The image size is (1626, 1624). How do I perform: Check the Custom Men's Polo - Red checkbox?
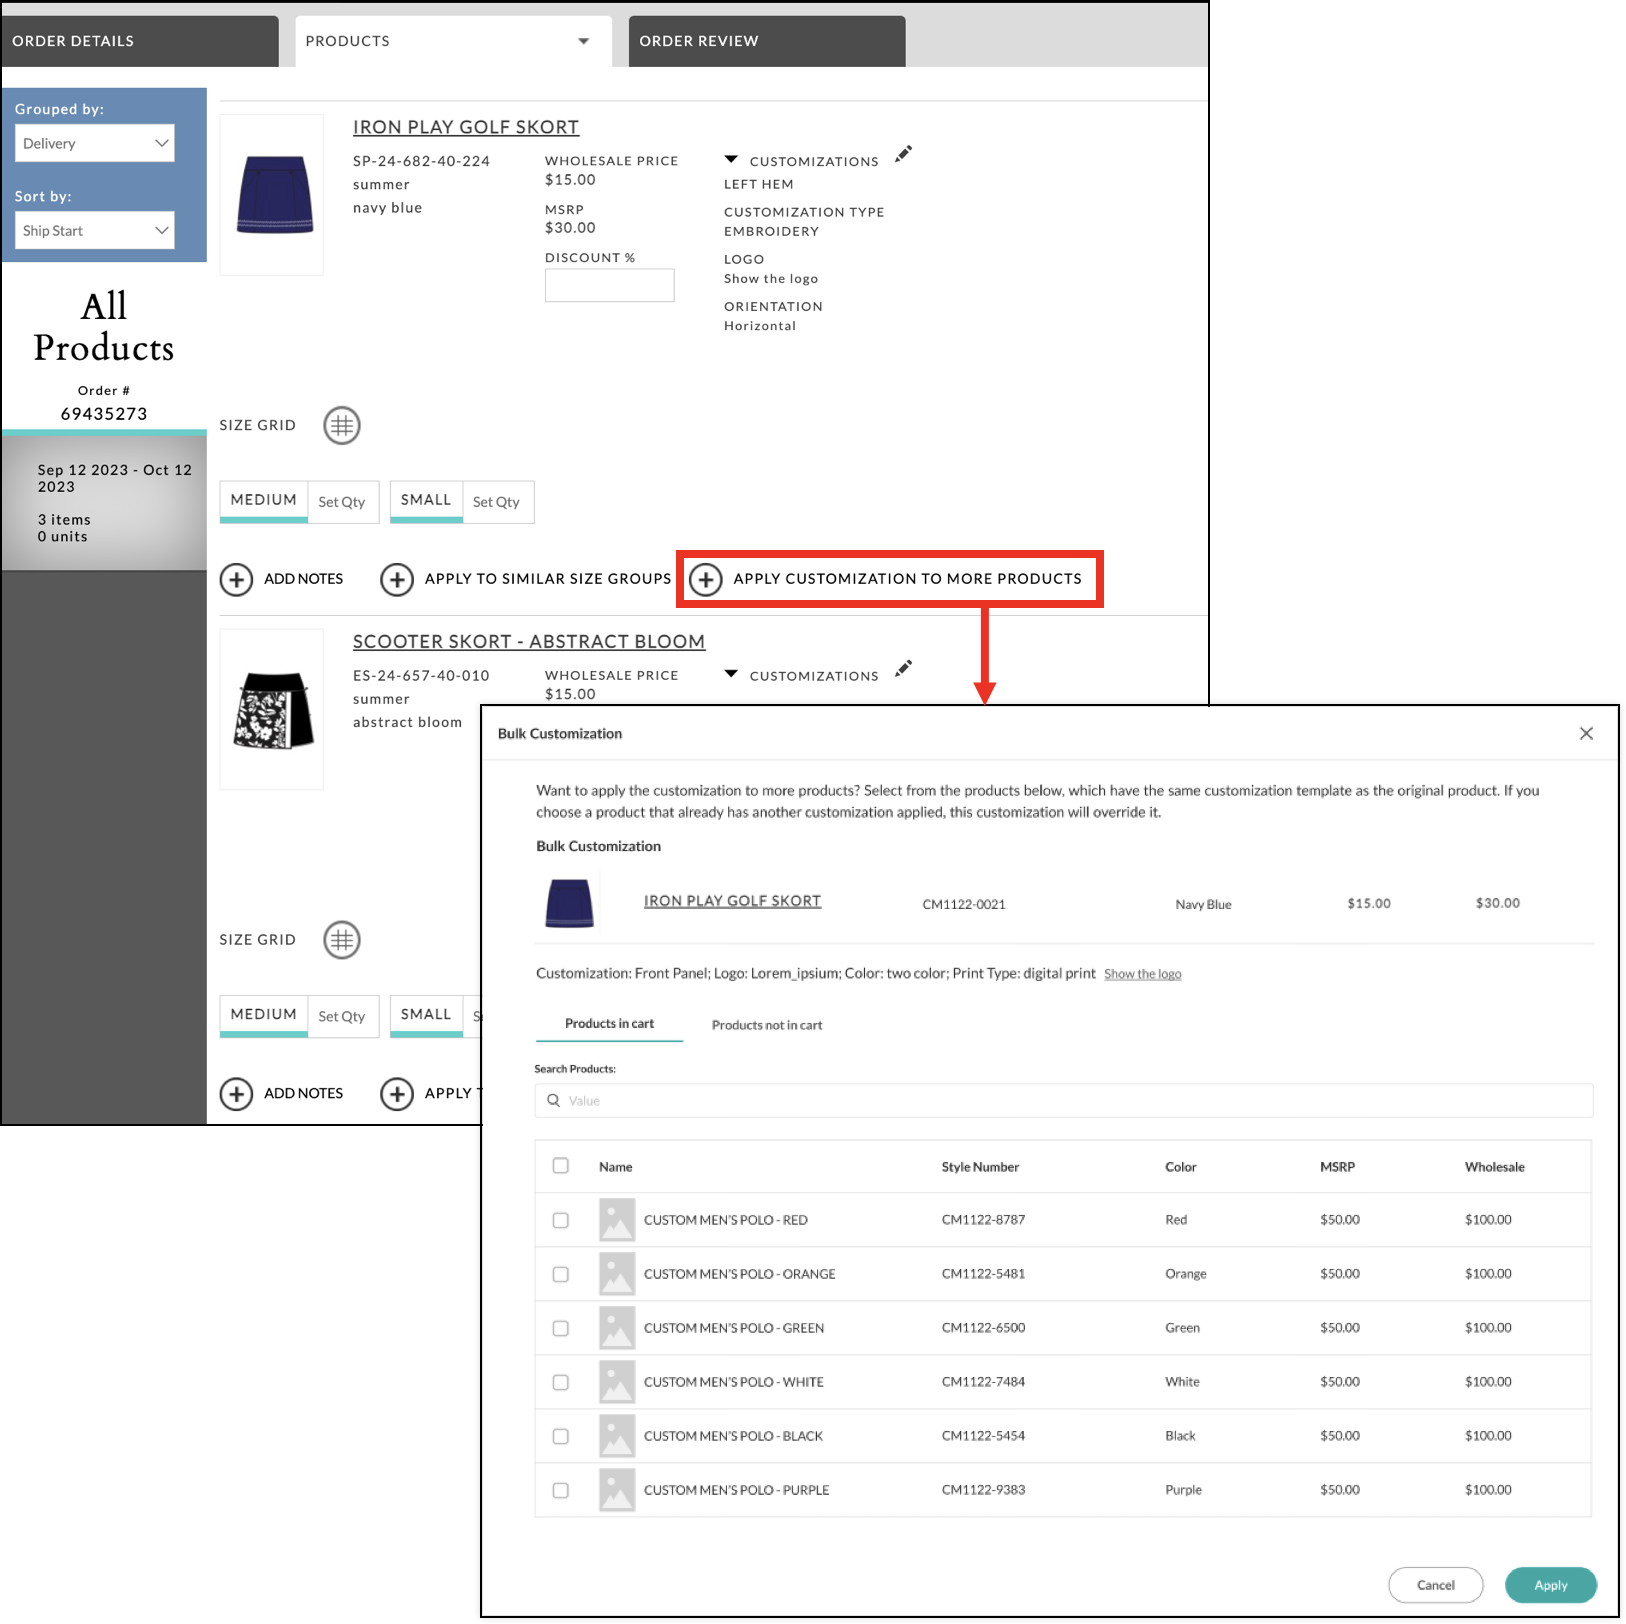pos(560,1219)
